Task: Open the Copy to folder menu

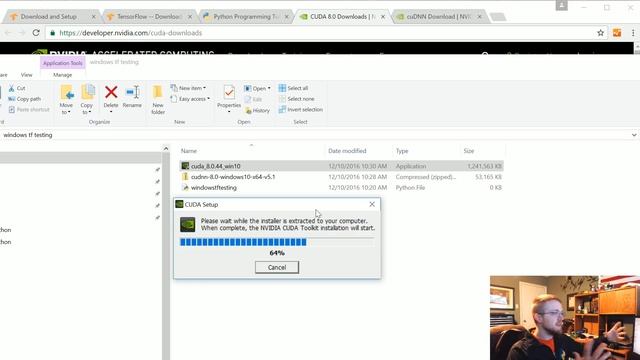Action: 87,99
